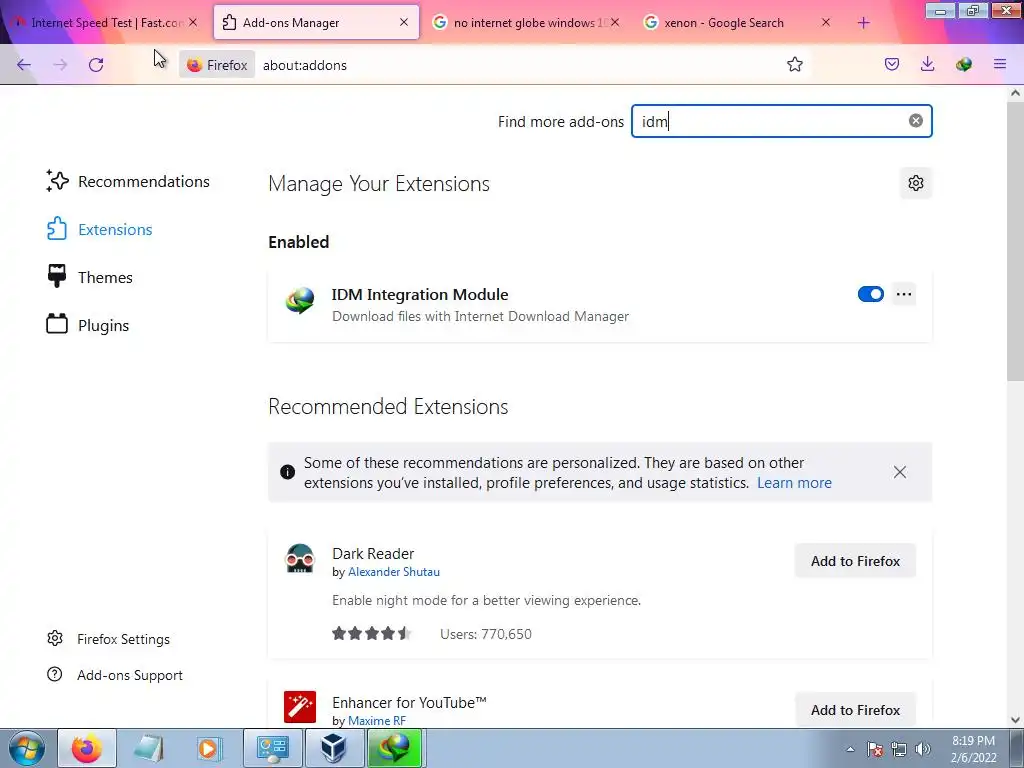Open more options for IDM Integration Module
Screen dimensions: 1024x768
pos(904,295)
